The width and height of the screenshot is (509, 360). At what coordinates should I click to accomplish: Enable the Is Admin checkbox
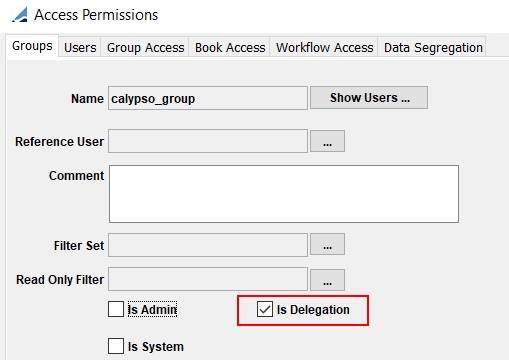click(116, 309)
